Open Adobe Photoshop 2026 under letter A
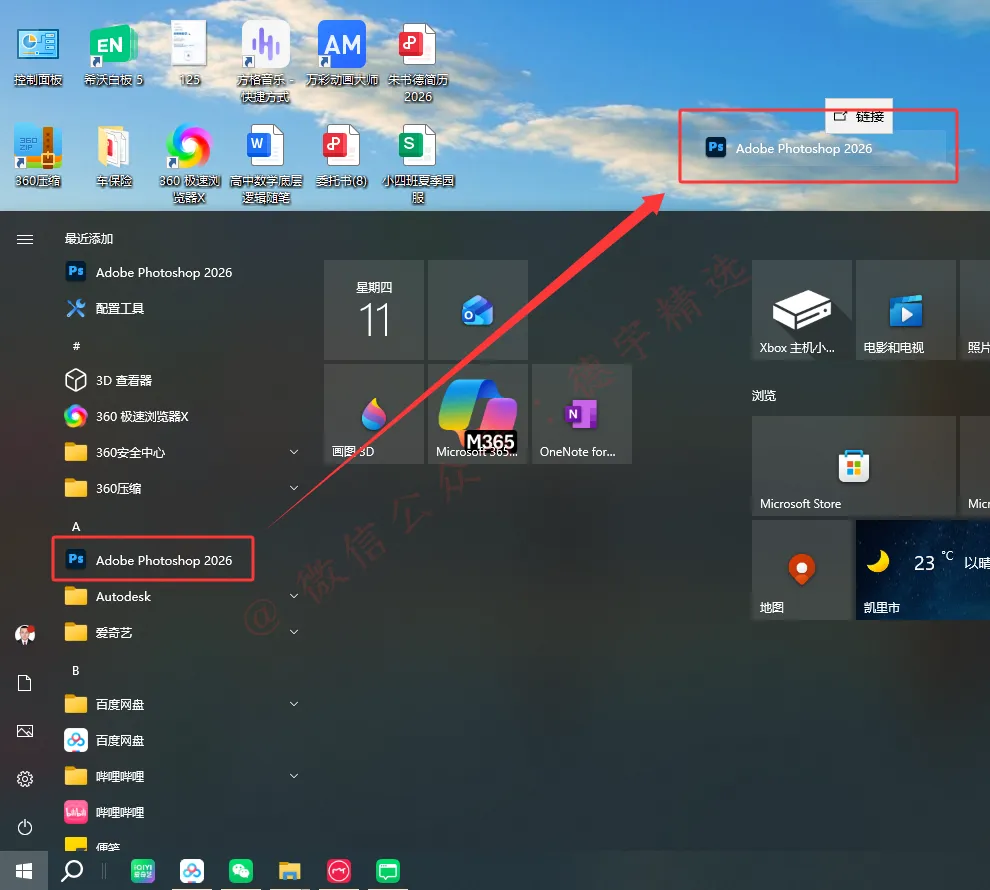Image resolution: width=990 pixels, height=890 pixels. (x=180, y=560)
